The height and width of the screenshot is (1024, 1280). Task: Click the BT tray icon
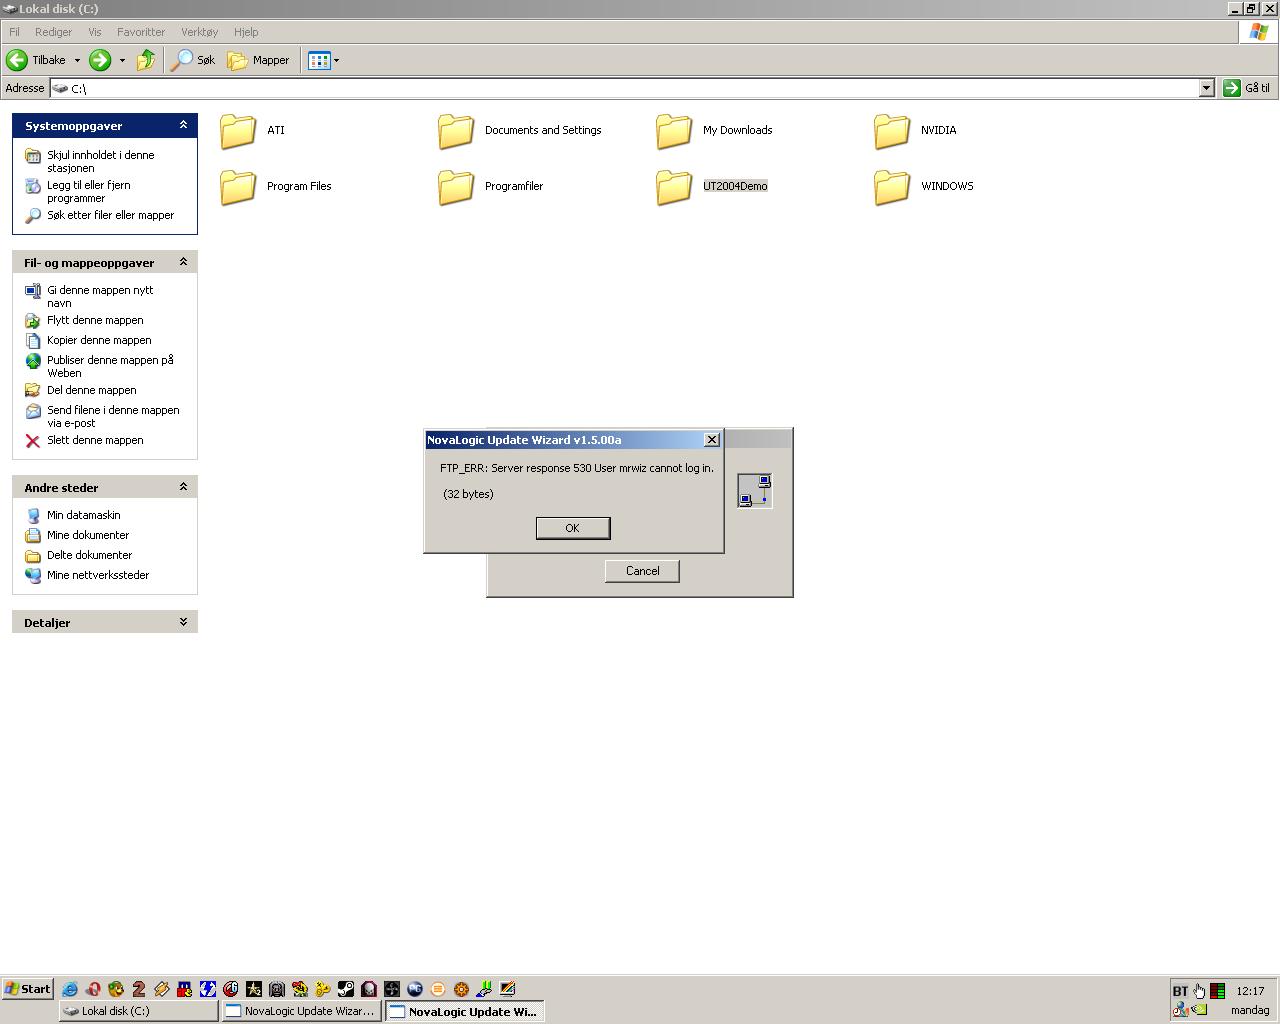(1180, 991)
